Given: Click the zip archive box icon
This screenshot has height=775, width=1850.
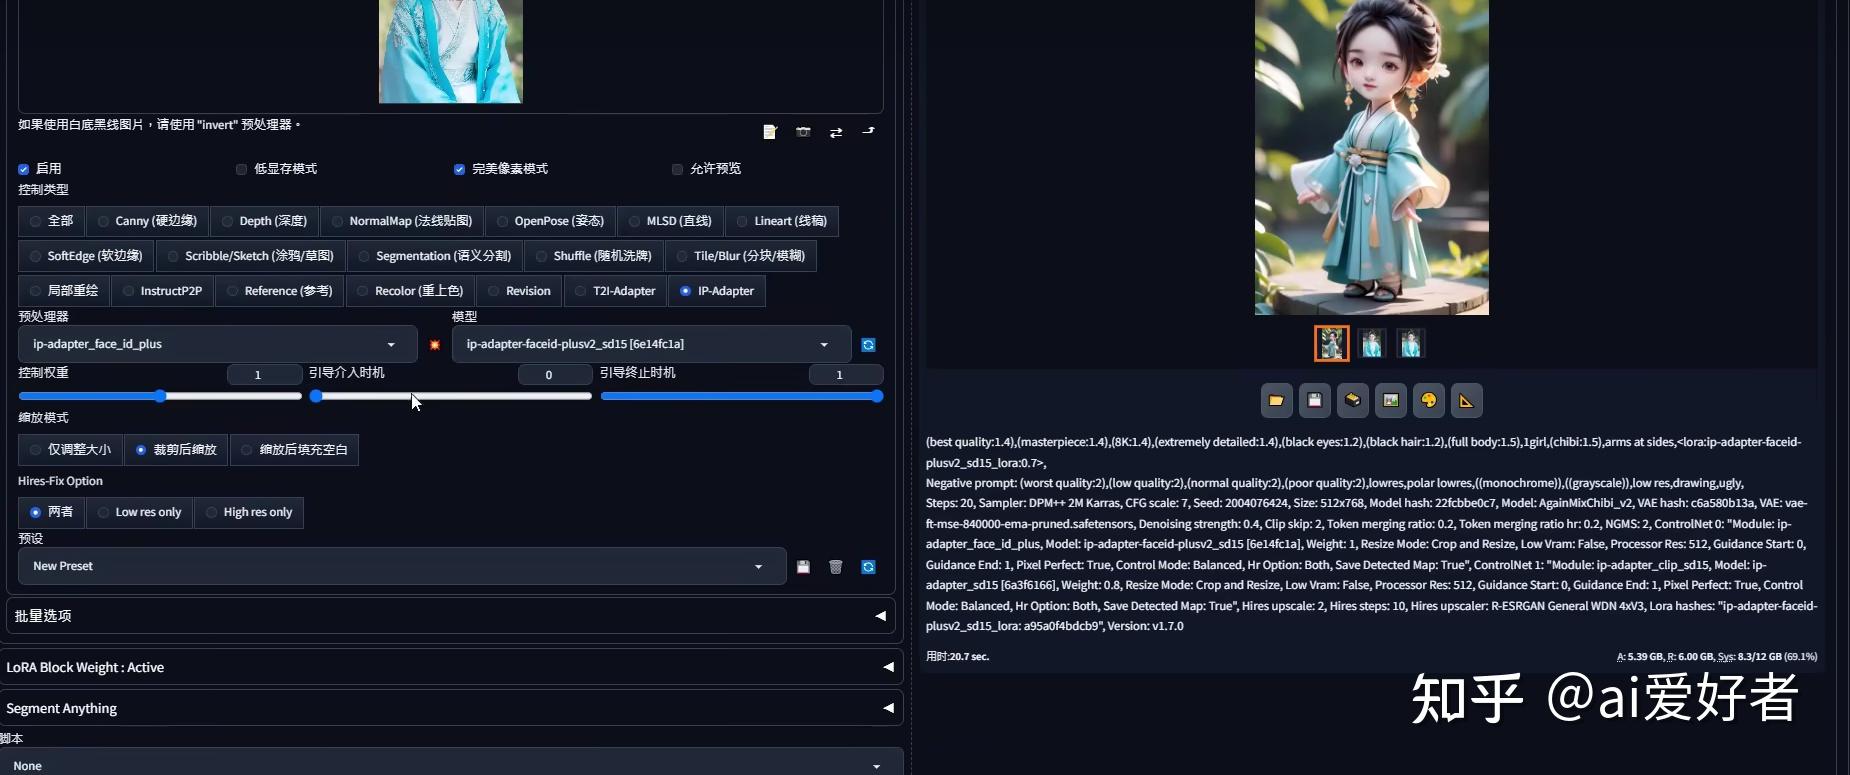Looking at the screenshot, I should [x=1352, y=400].
